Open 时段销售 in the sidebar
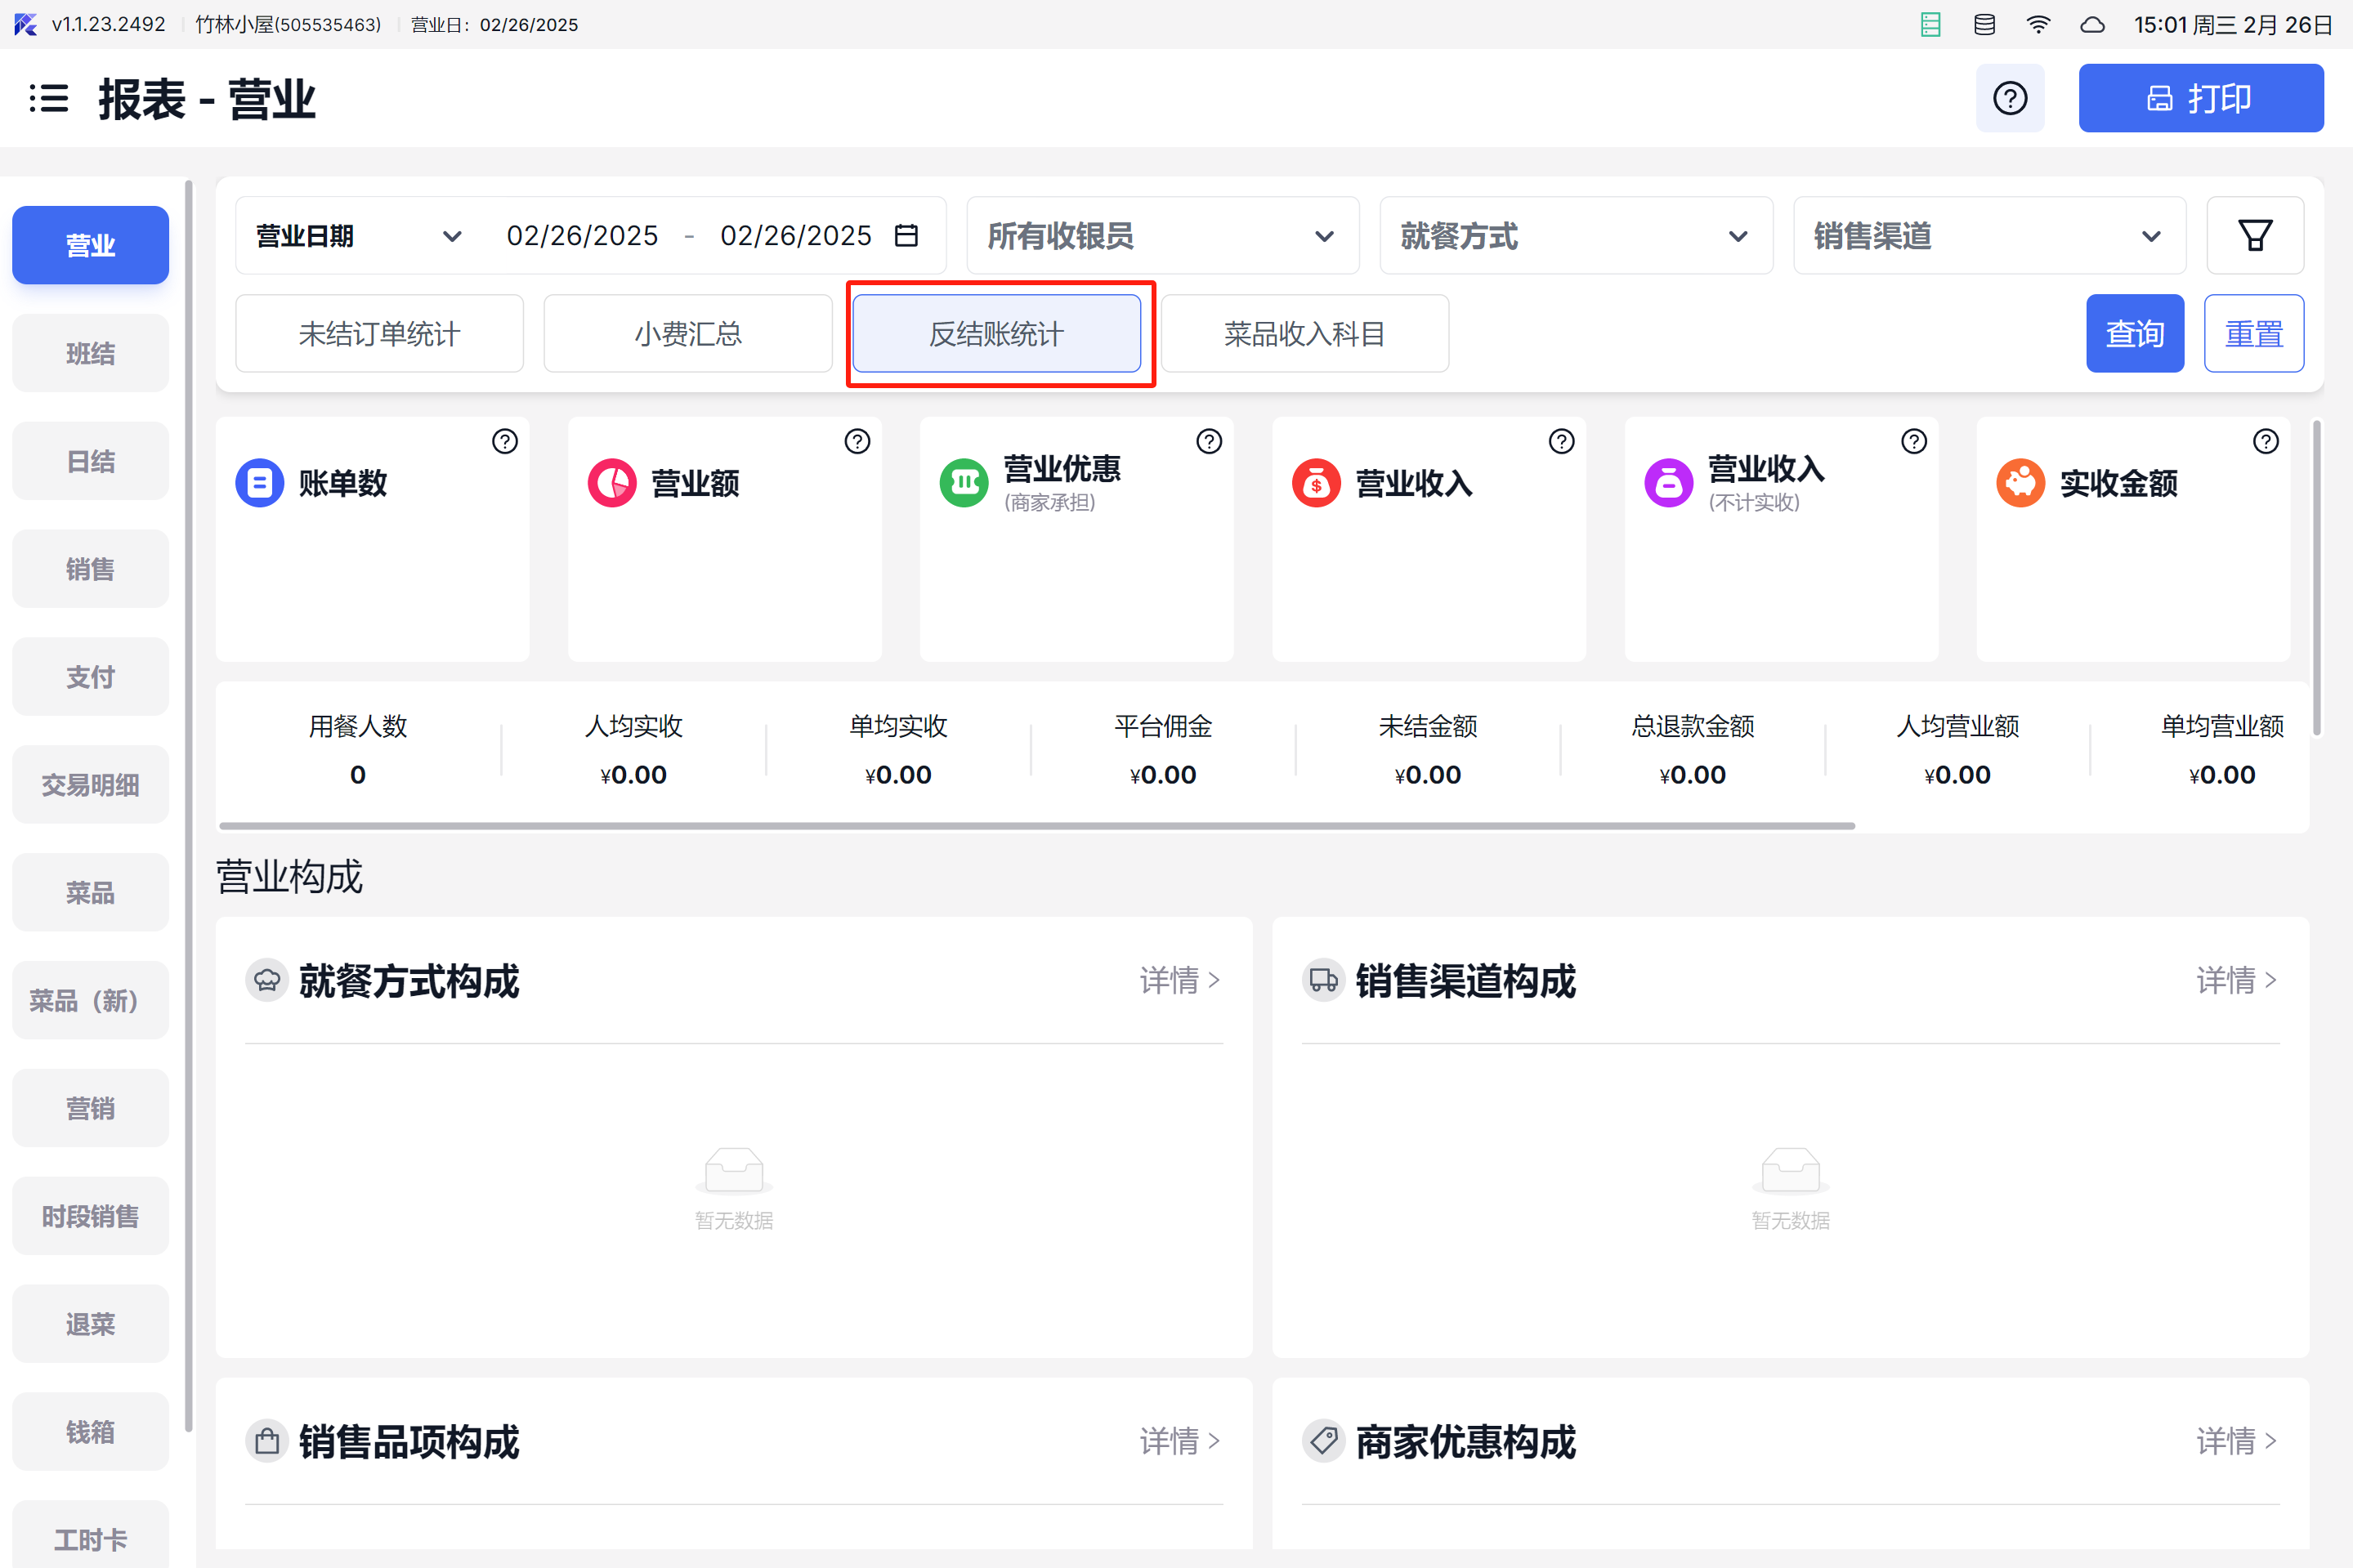Image resolution: width=2353 pixels, height=1568 pixels. [x=90, y=1216]
